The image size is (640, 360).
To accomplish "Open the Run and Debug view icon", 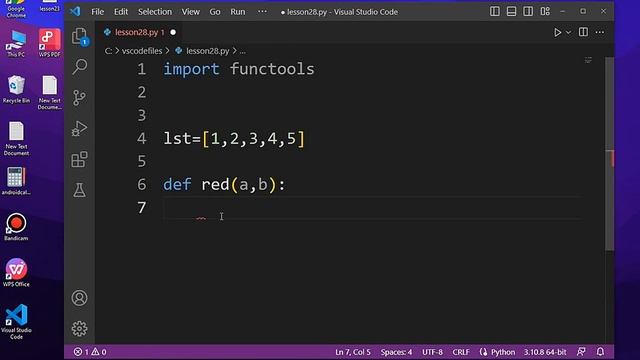I will tap(80, 129).
